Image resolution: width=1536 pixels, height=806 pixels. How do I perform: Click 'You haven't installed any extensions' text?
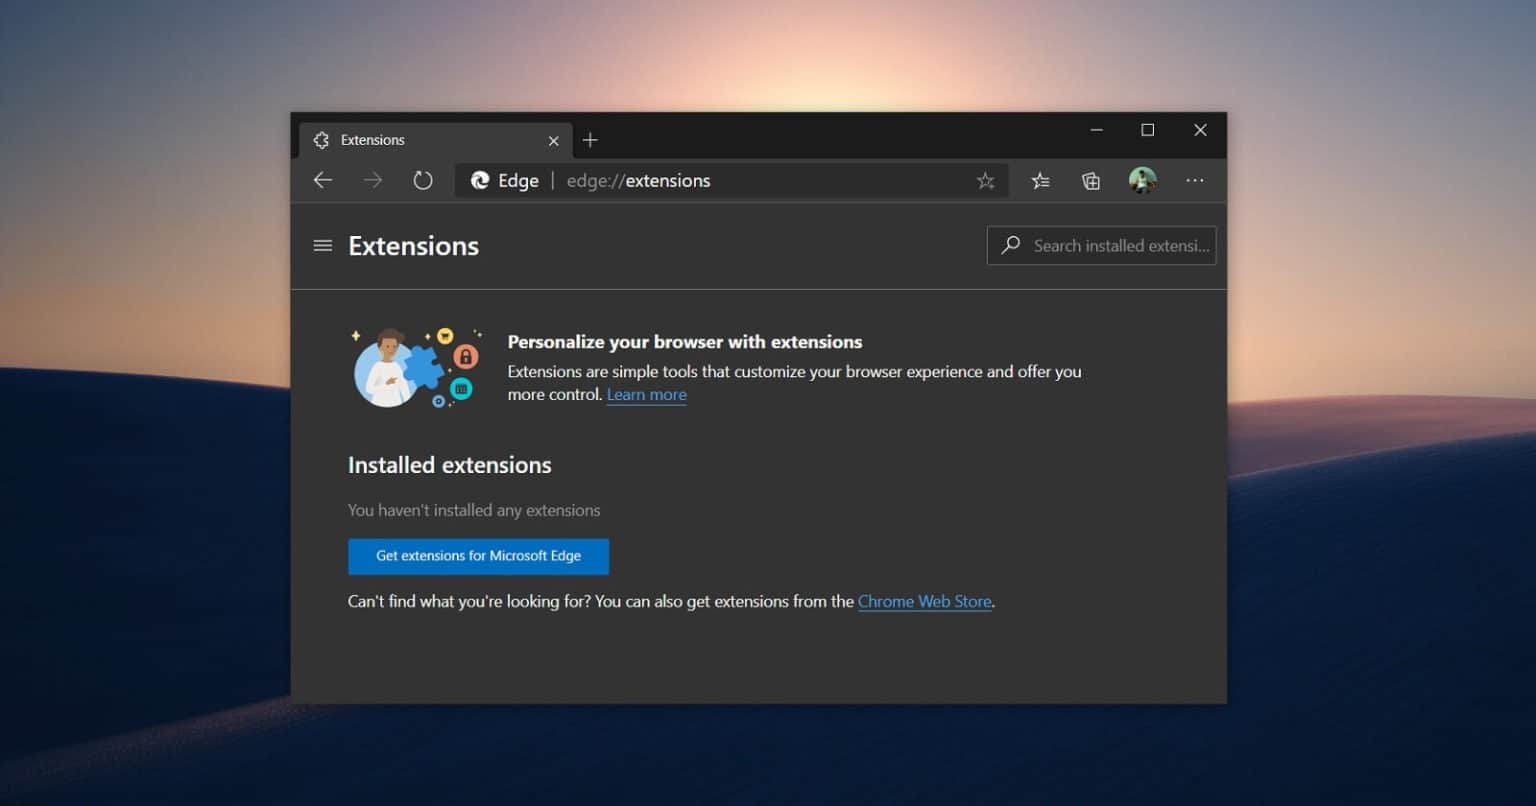click(474, 510)
